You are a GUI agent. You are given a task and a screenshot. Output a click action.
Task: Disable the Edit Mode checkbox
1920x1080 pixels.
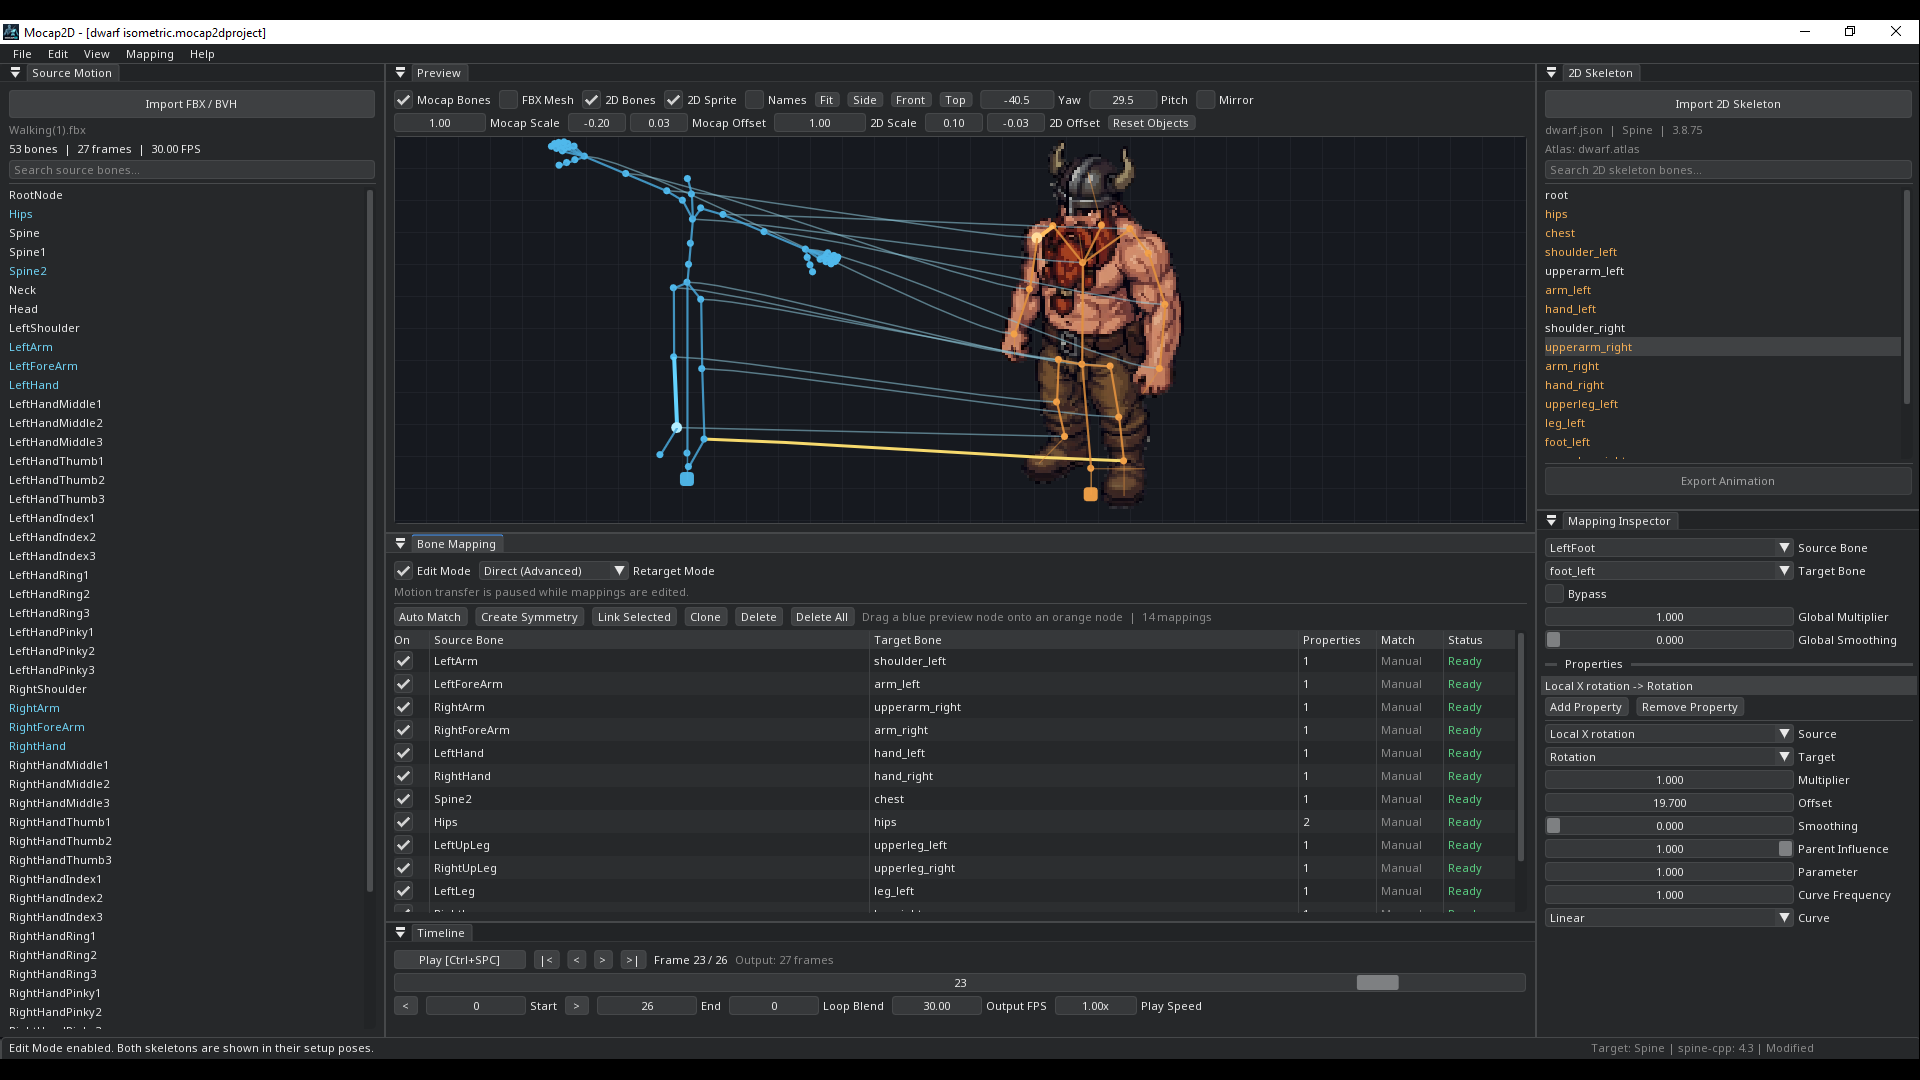pos(404,571)
